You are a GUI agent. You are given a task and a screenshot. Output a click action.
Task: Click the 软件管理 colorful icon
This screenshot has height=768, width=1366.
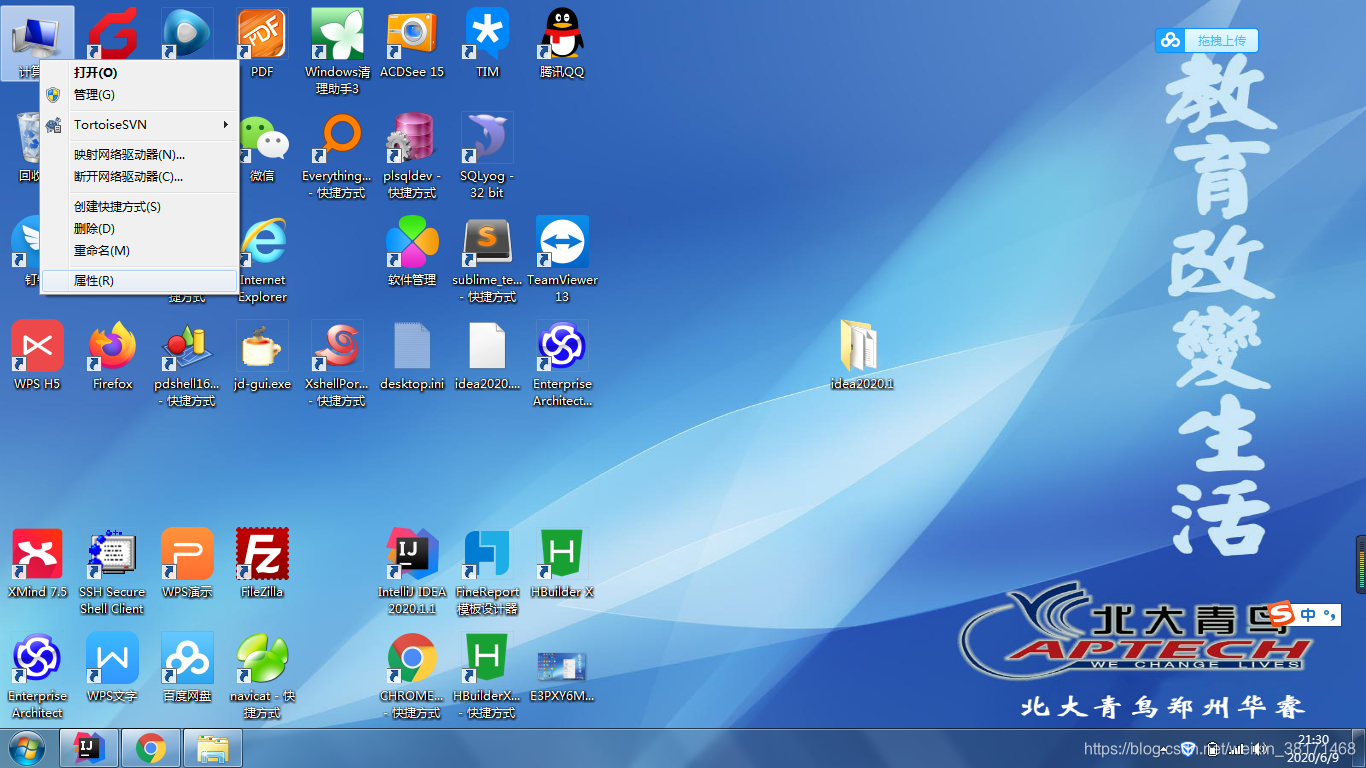pyautogui.click(x=411, y=243)
